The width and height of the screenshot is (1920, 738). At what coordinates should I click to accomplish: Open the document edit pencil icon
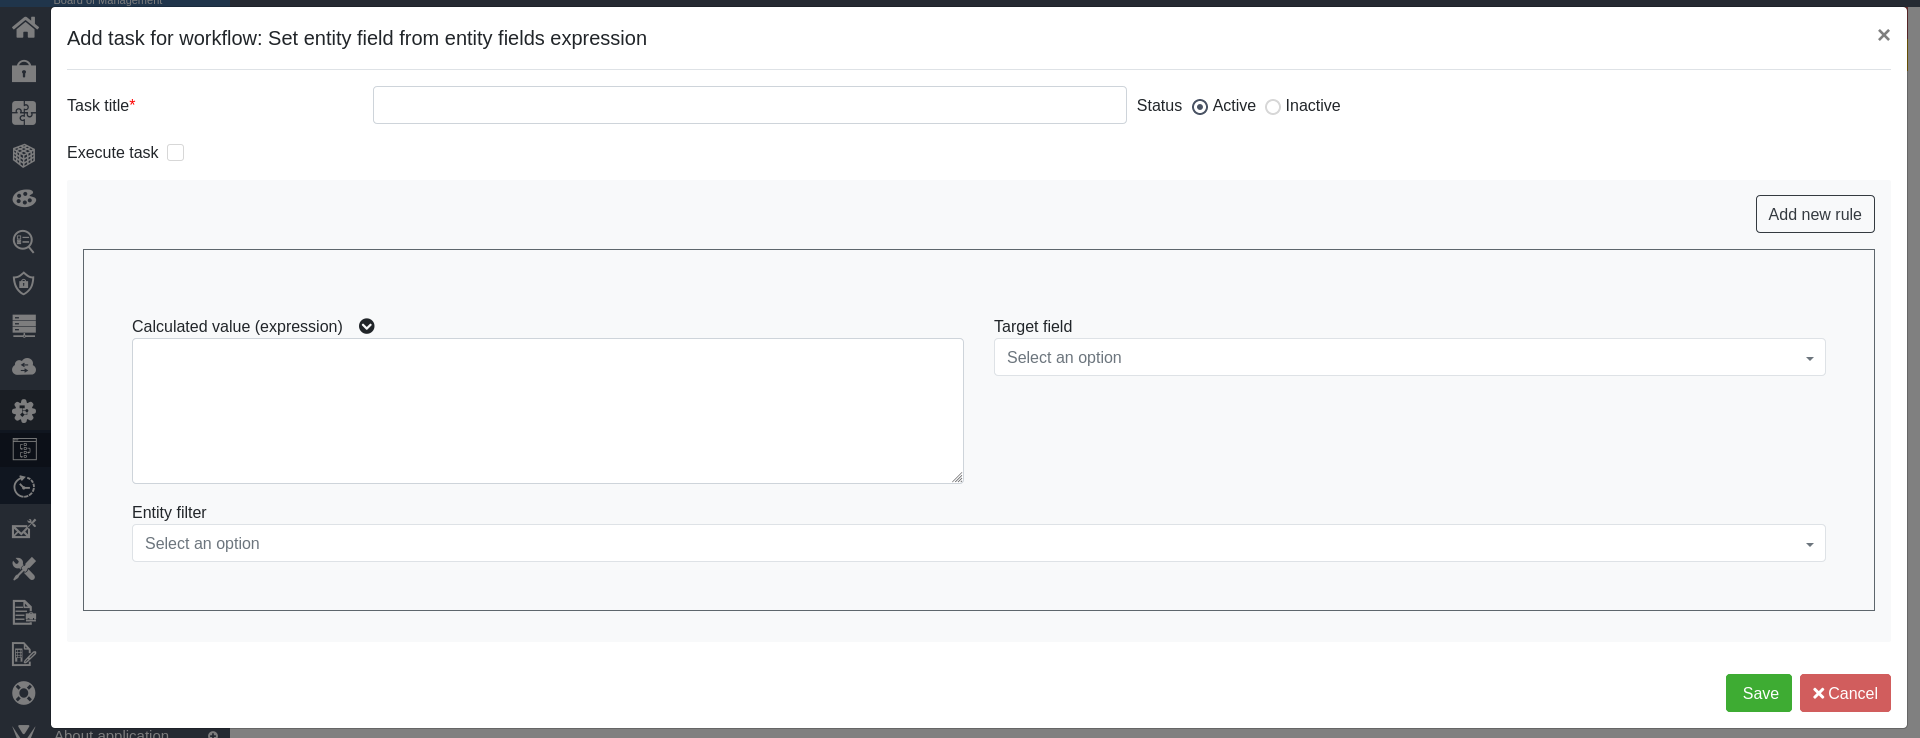click(x=25, y=654)
